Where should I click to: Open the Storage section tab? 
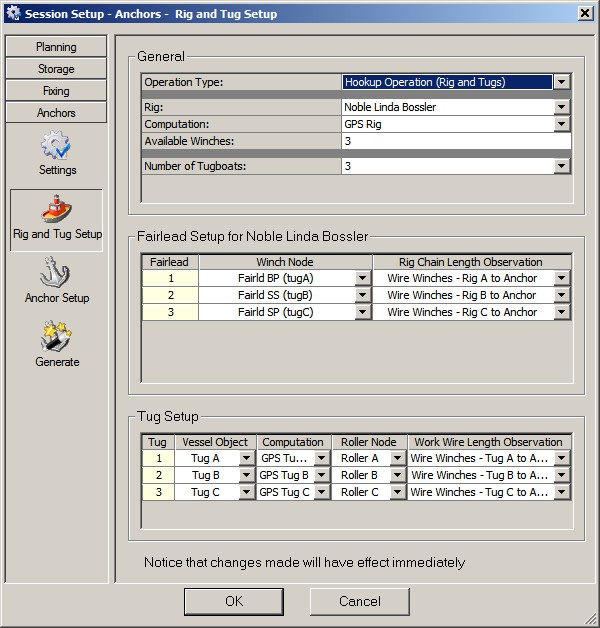56,69
